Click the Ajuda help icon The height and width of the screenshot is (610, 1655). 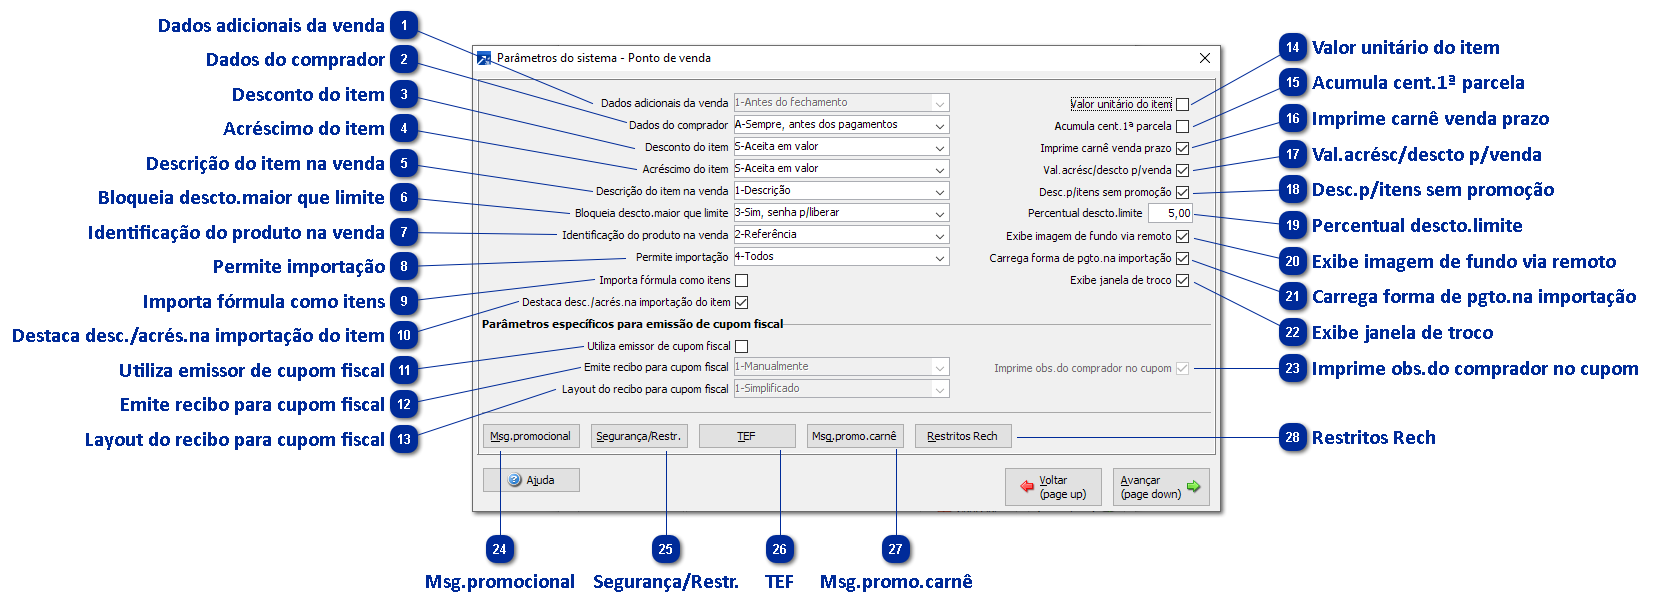[x=515, y=480]
